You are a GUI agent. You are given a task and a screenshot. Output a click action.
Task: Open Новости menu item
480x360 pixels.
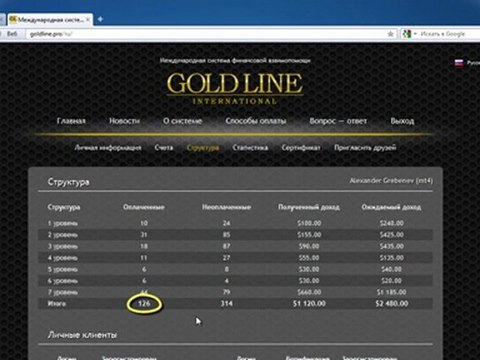(x=124, y=121)
